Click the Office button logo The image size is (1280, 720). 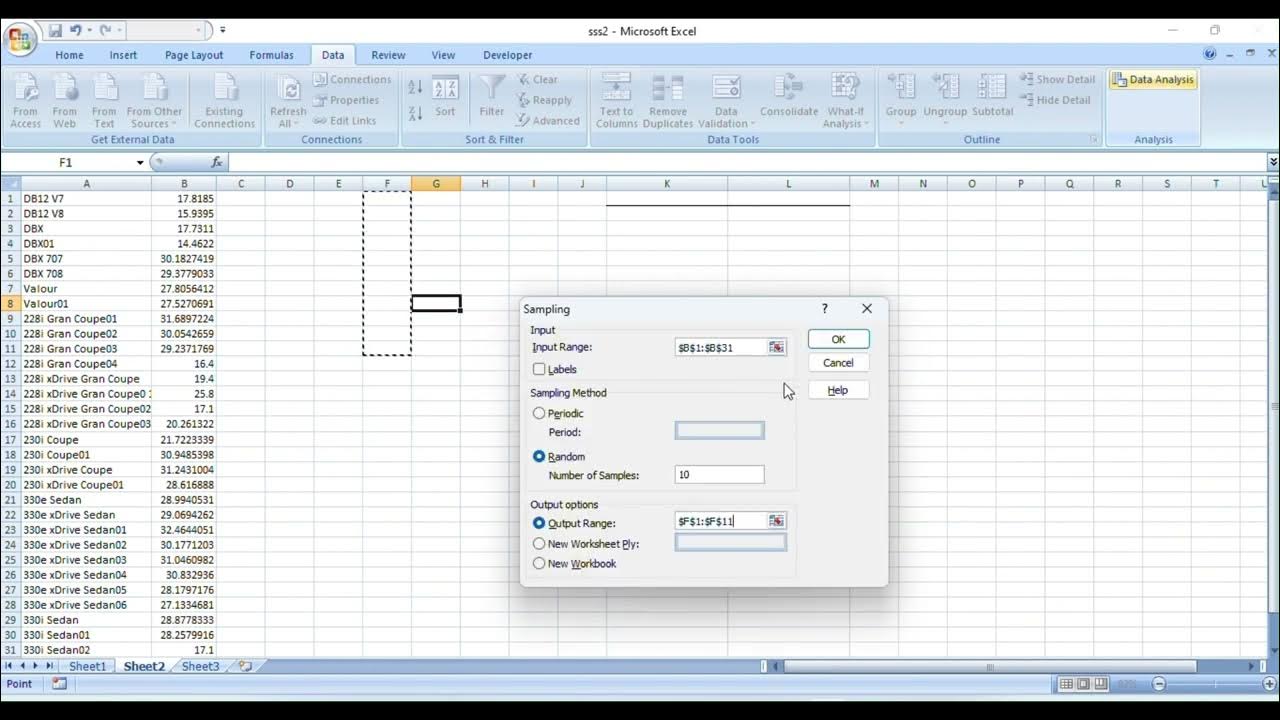[19, 40]
